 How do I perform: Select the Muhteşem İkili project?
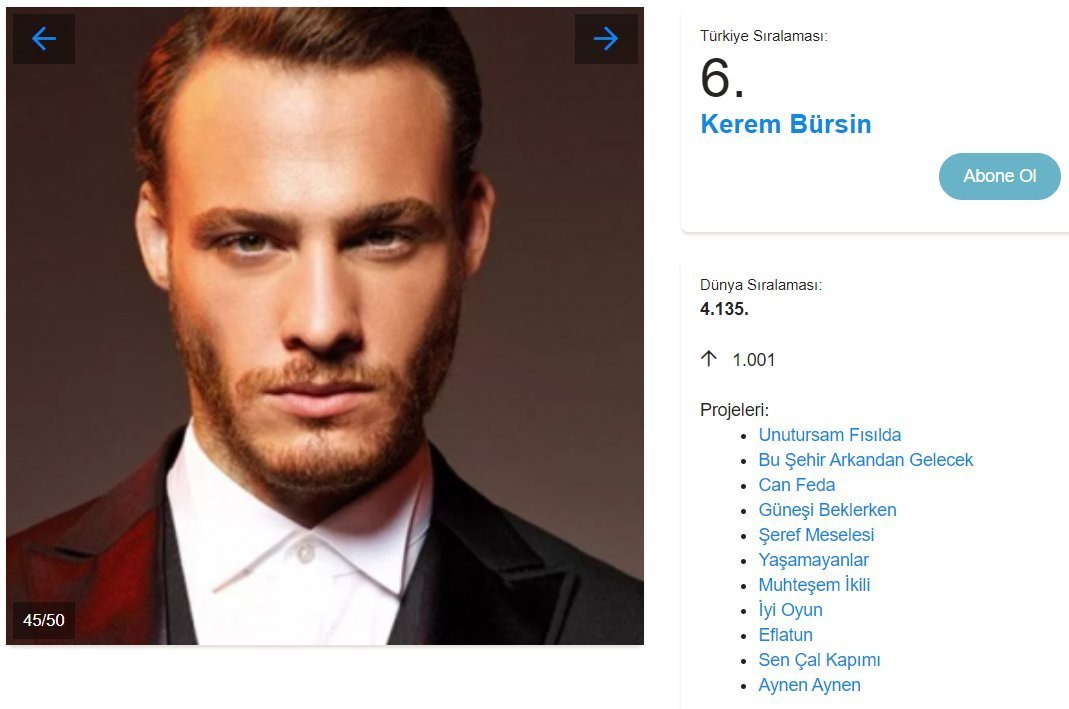814,585
